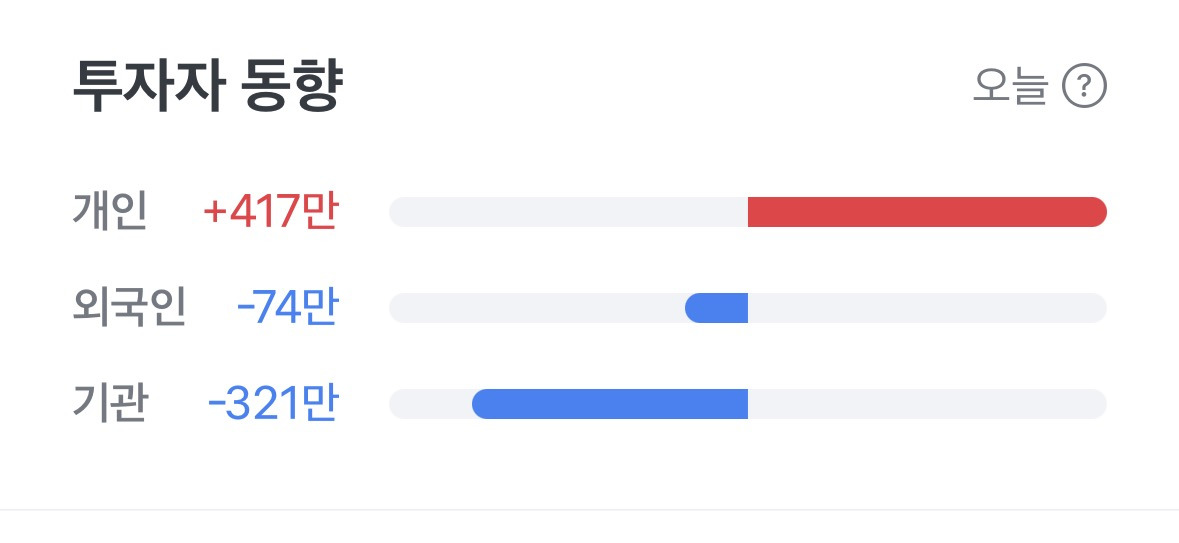Click gray left portion of 외국인 bar

537,308
